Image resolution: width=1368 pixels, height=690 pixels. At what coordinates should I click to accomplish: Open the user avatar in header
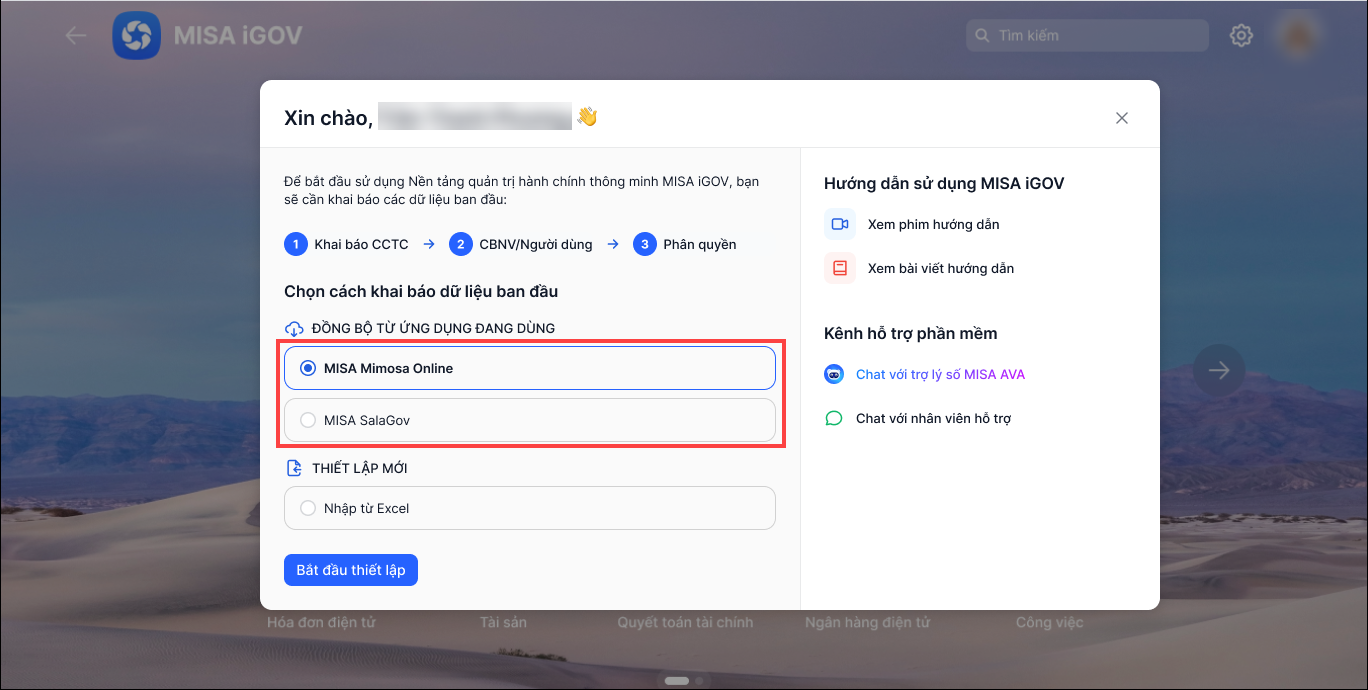coord(1299,36)
